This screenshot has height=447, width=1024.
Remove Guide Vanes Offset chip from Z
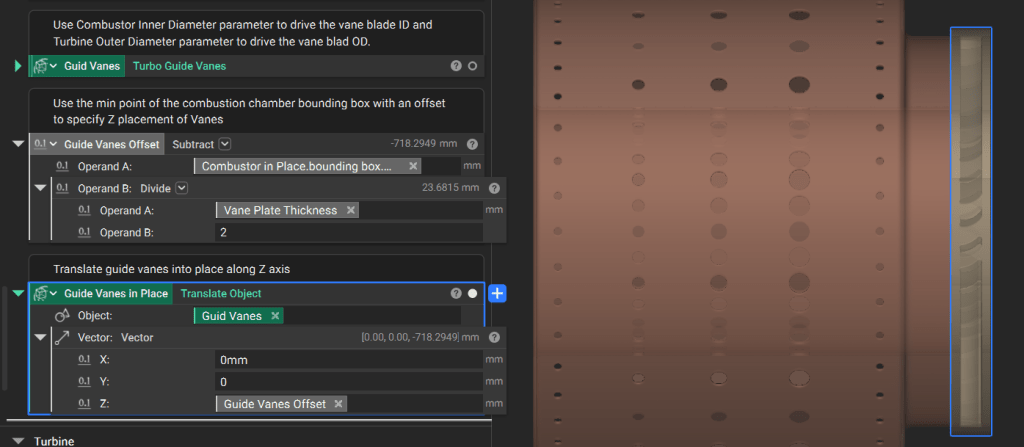coord(339,404)
